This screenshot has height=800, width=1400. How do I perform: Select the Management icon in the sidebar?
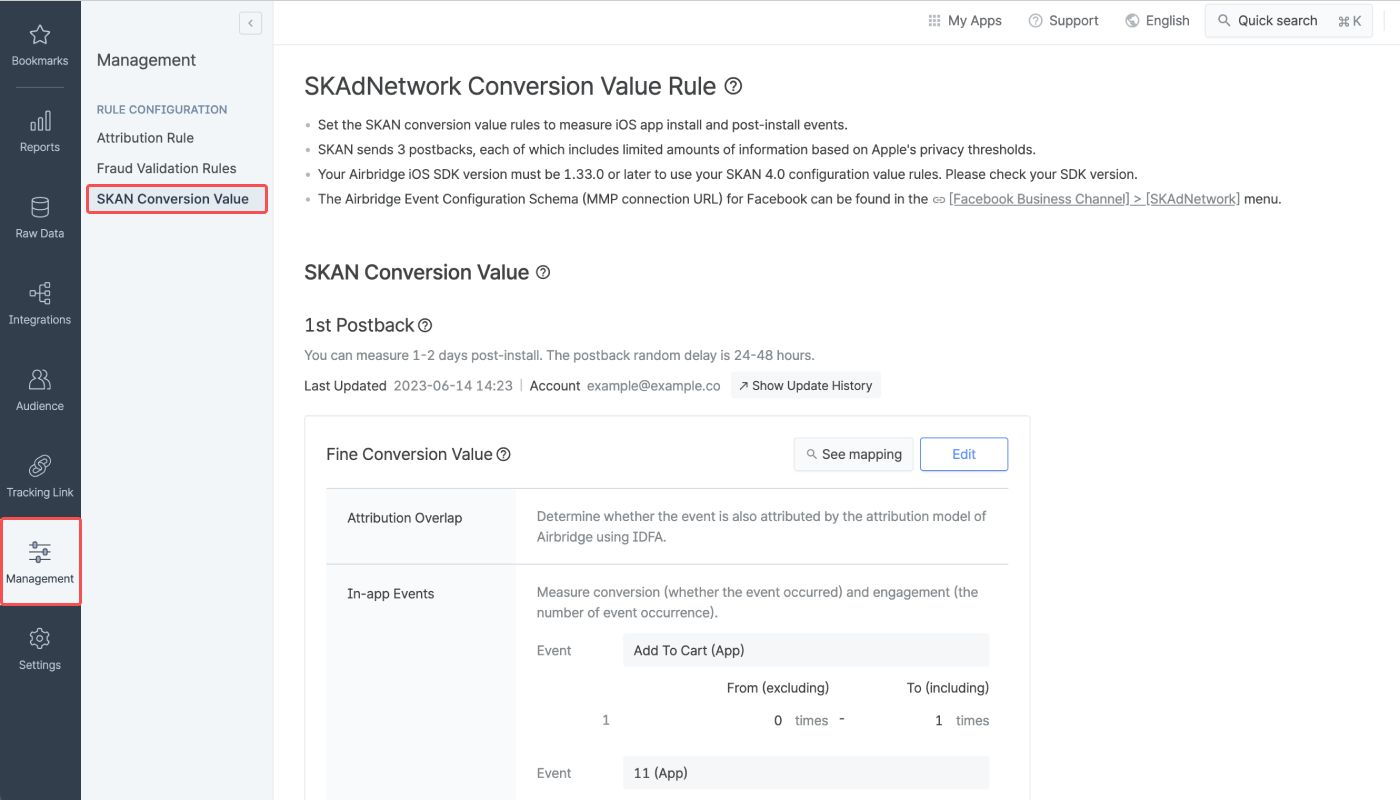click(x=40, y=562)
